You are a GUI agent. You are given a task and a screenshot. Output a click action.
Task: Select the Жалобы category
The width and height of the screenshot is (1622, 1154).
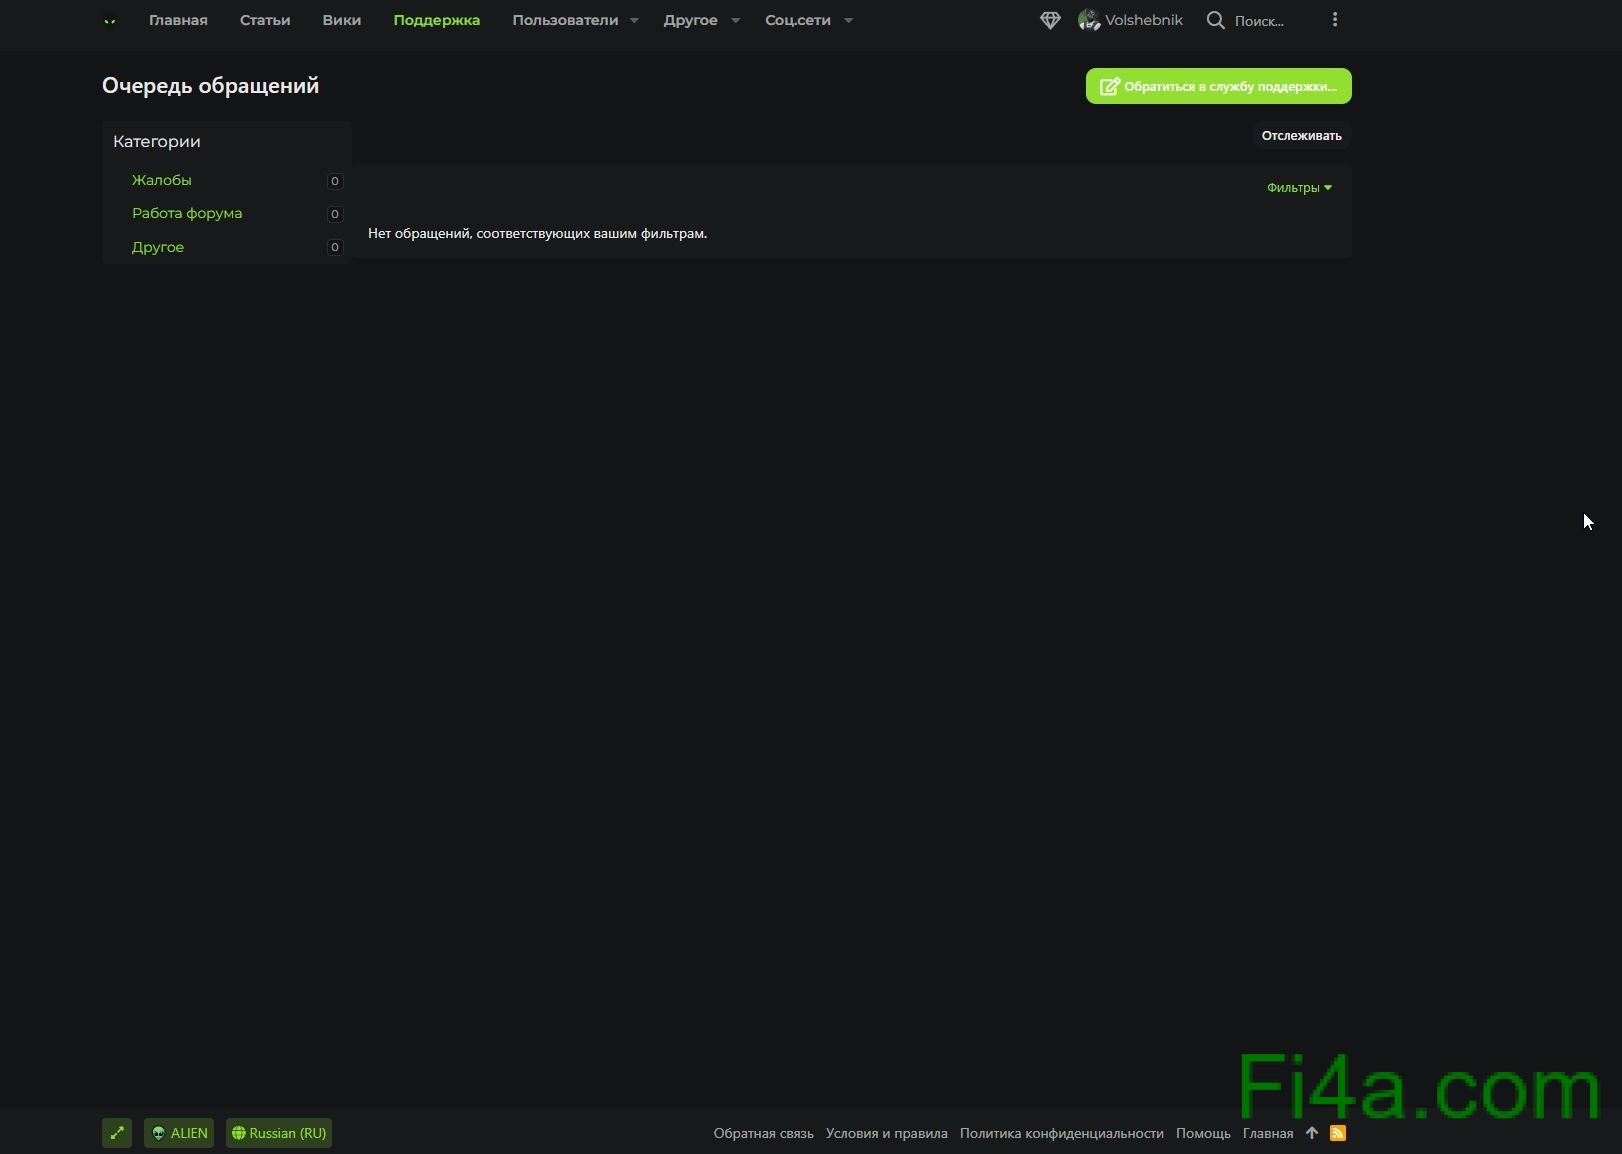pyautogui.click(x=162, y=180)
